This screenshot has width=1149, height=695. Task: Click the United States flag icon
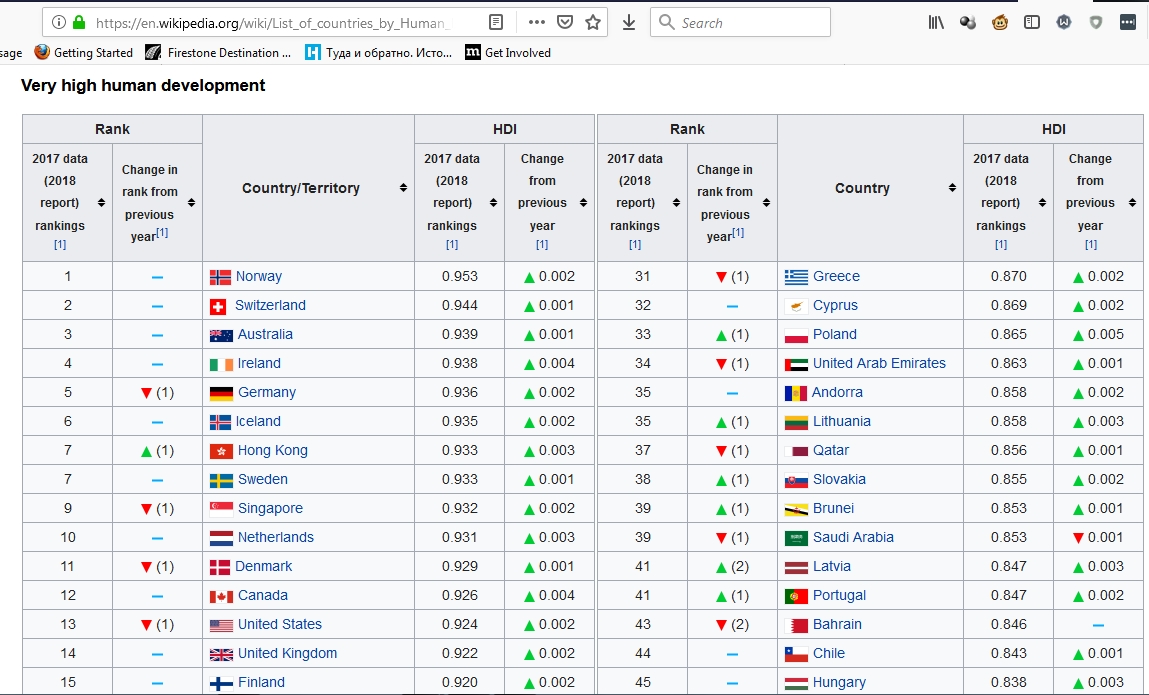[221, 625]
